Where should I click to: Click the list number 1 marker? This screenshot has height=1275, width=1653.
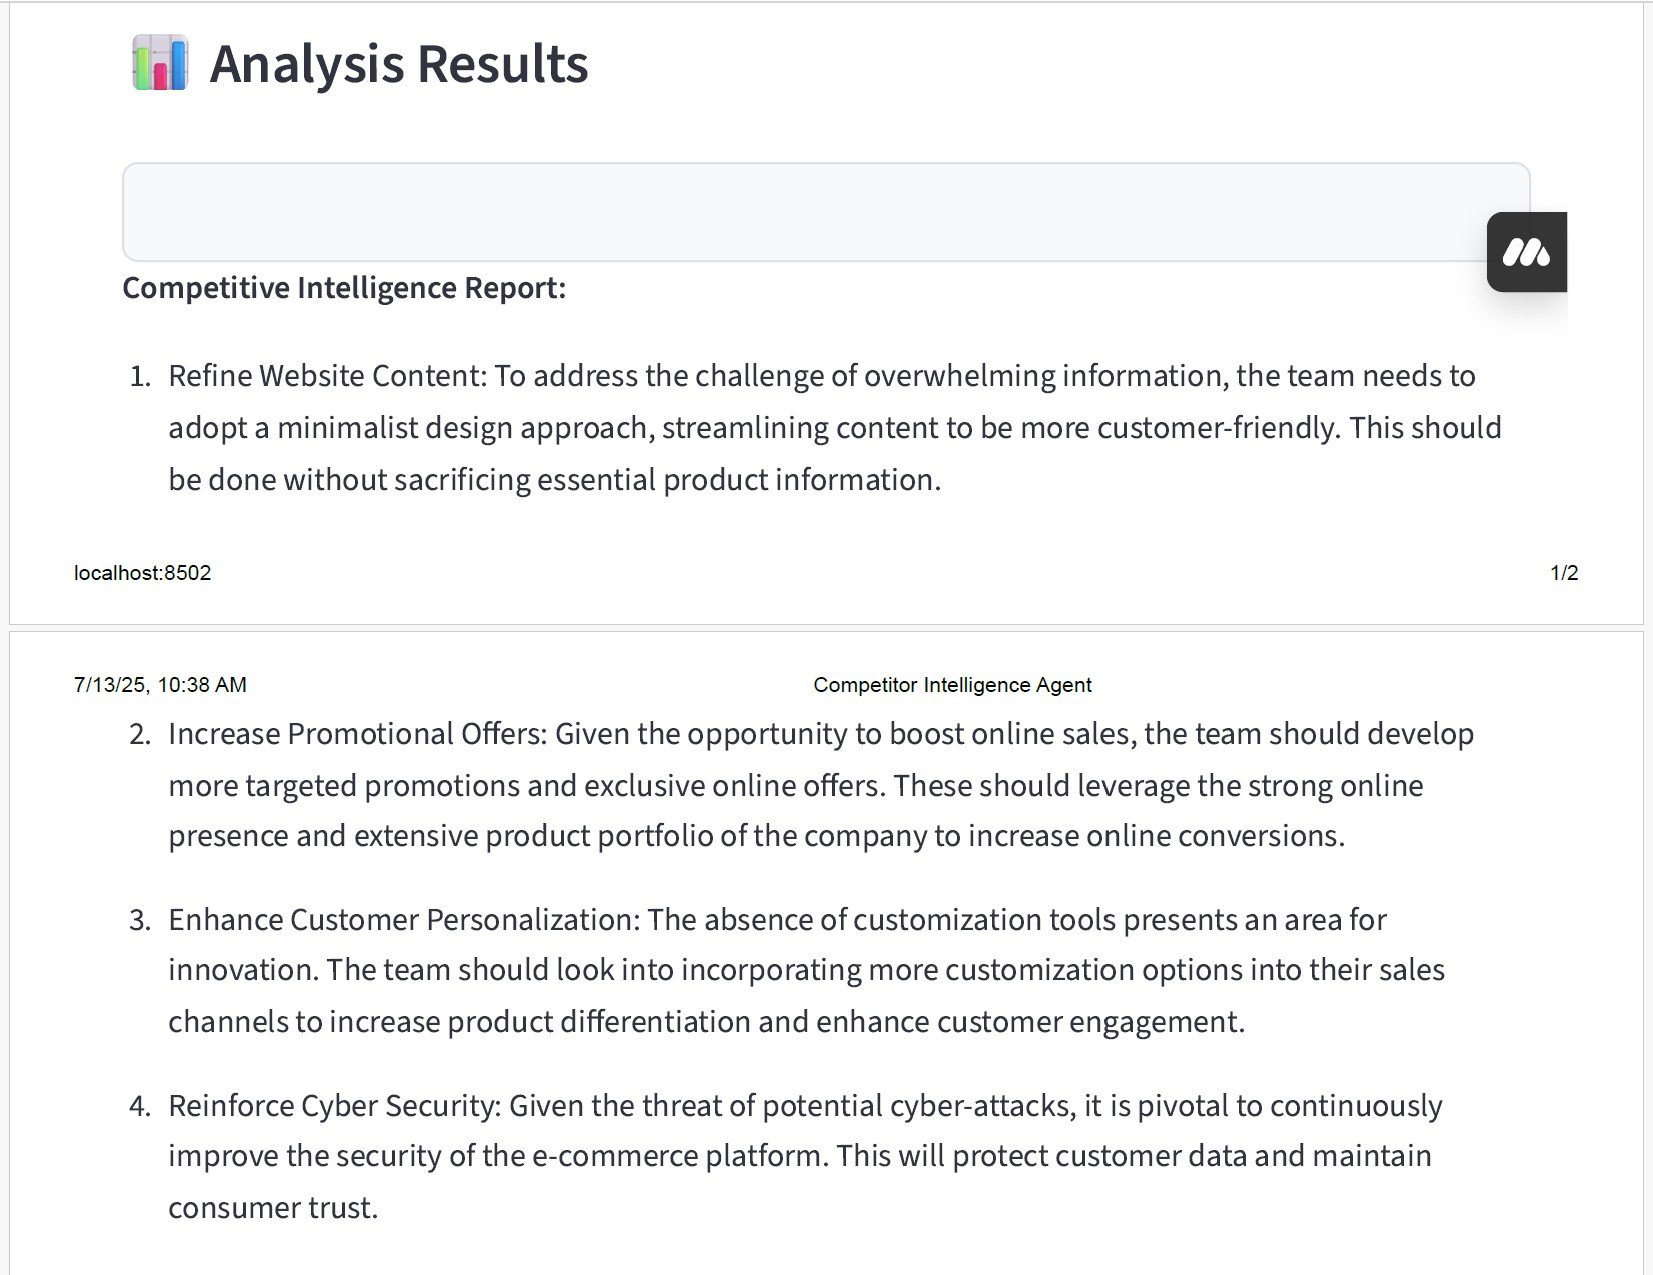pos(140,377)
